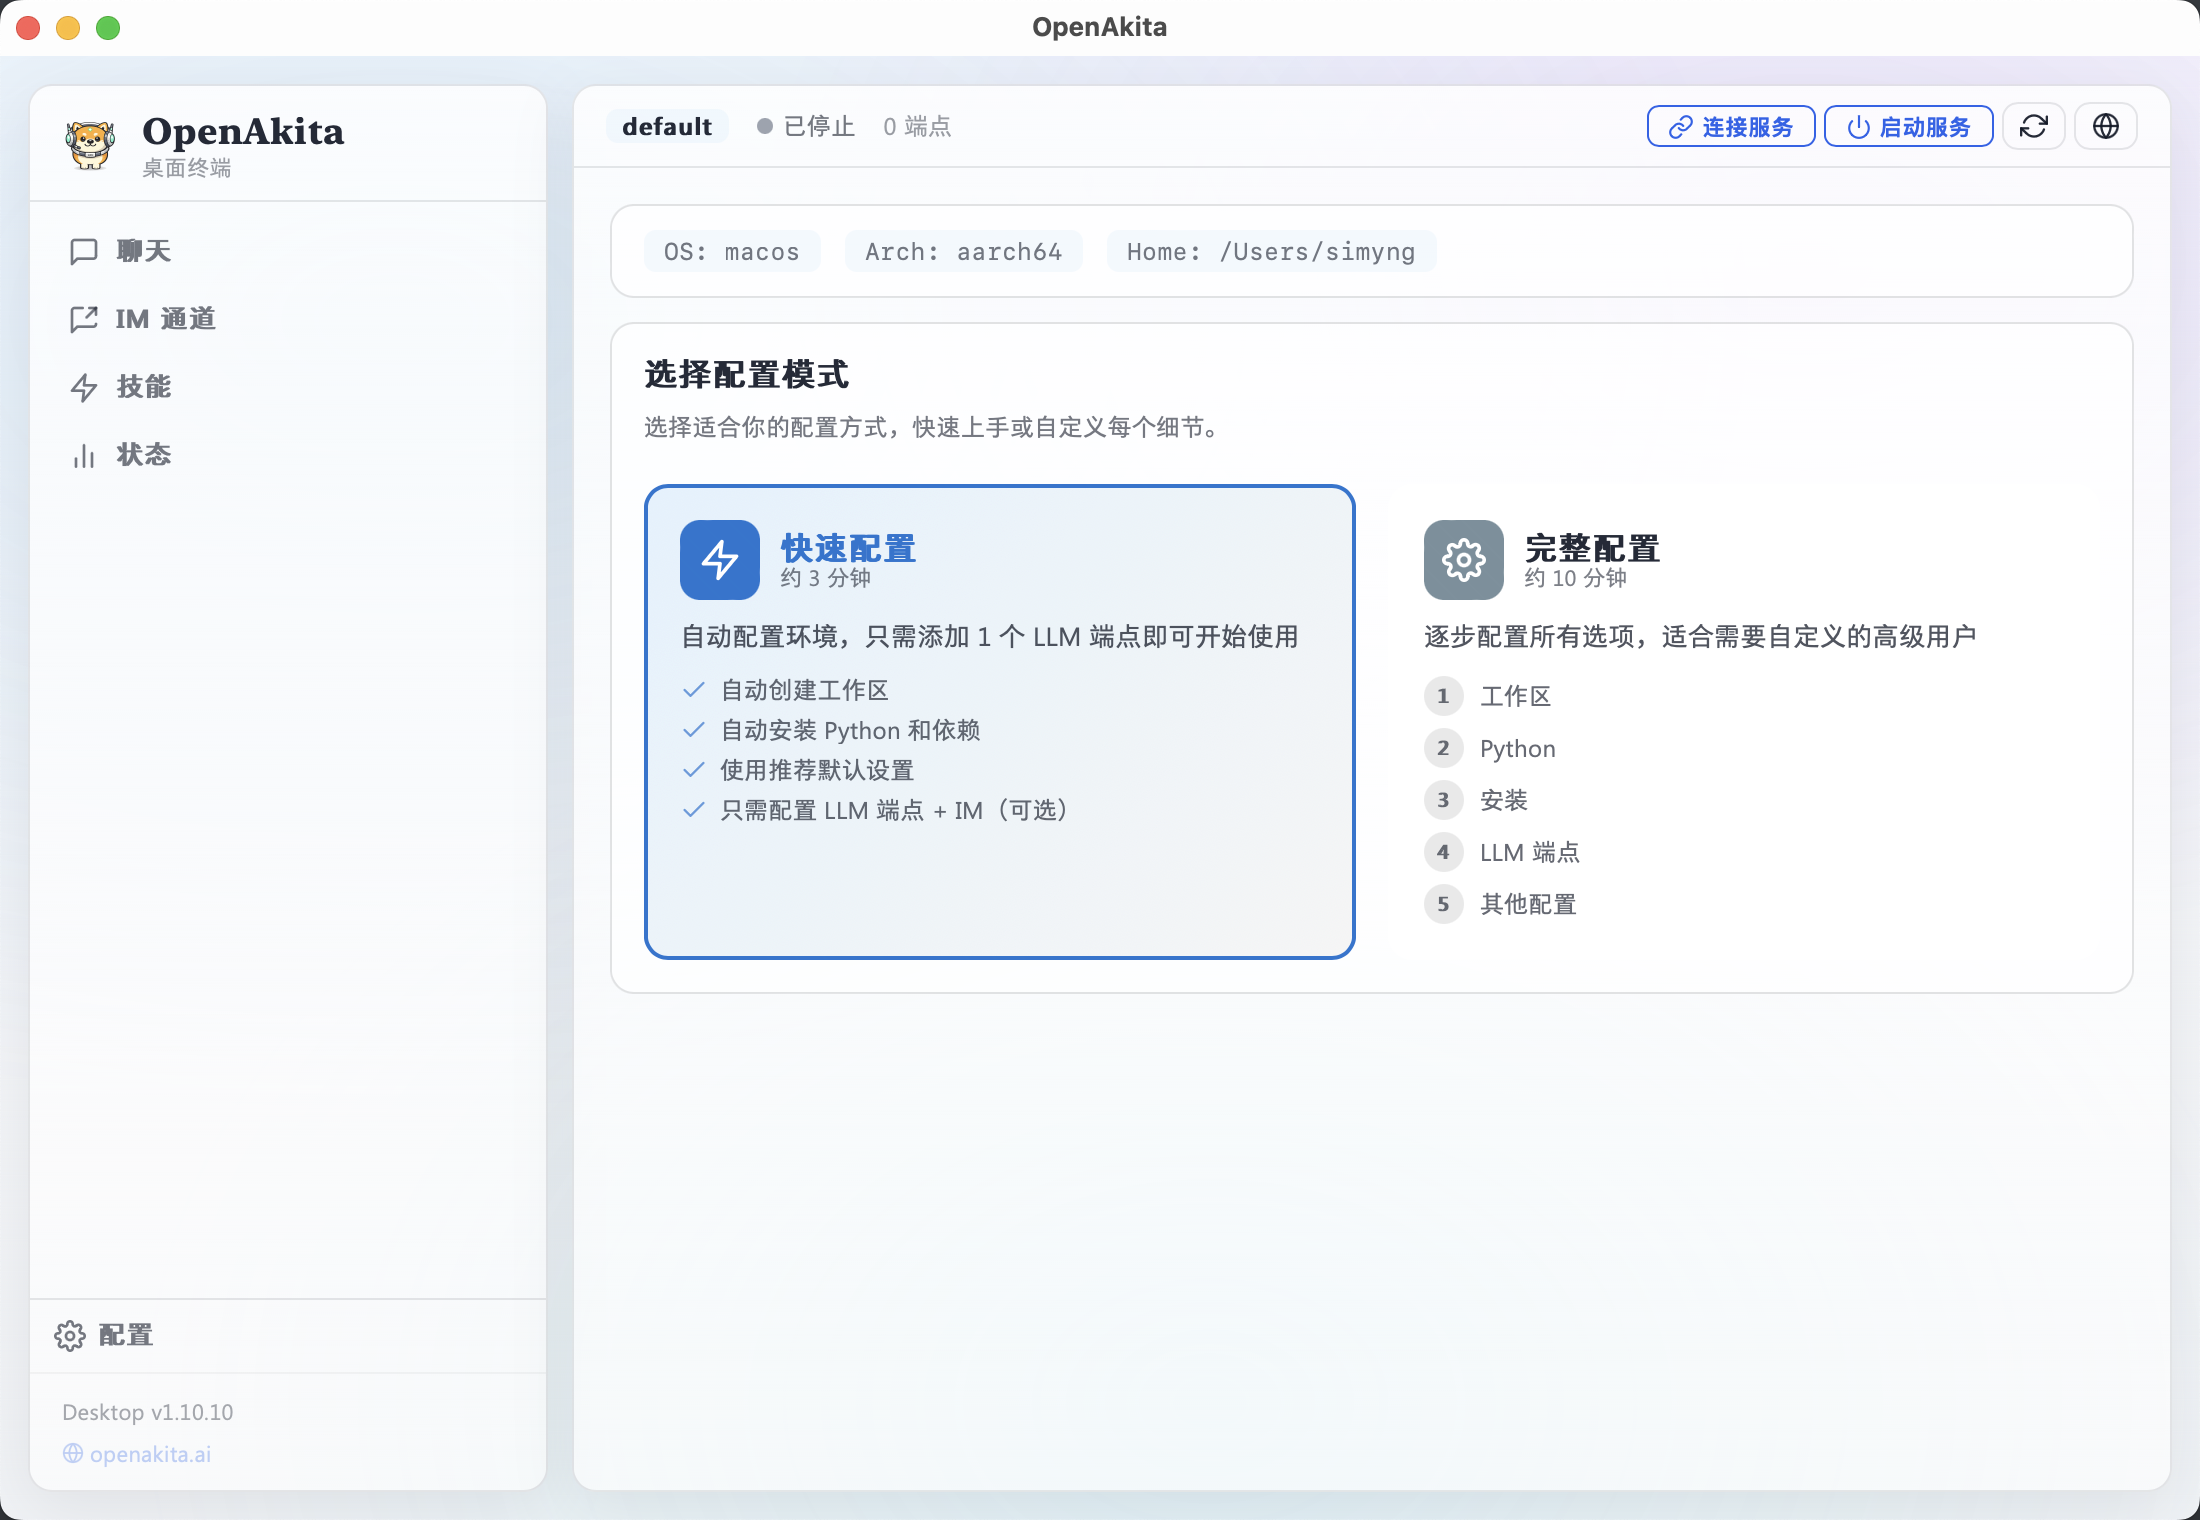Open the openakita.ai website link
This screenshot has height=1520, width=2200.
pyautogui.click(x=149, y=1454)
